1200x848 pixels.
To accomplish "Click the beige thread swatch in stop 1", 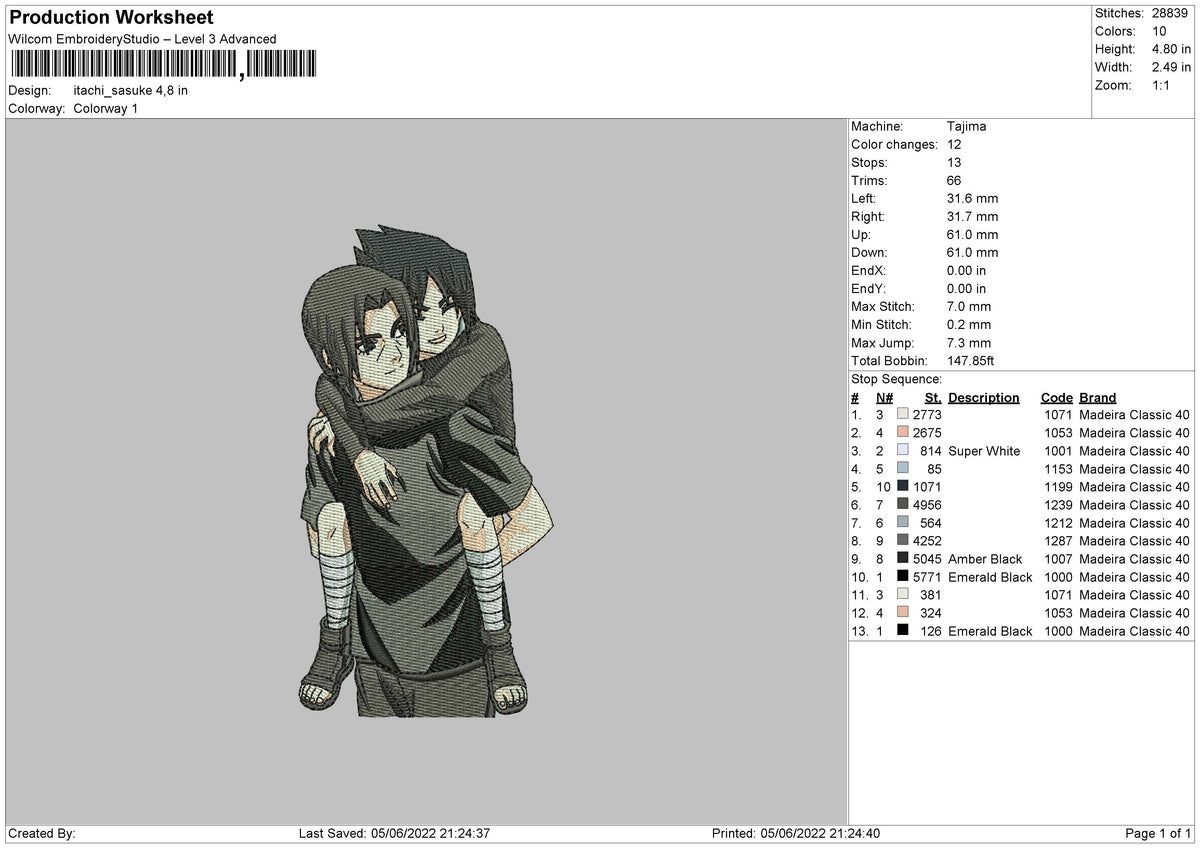I will (905, 414).
